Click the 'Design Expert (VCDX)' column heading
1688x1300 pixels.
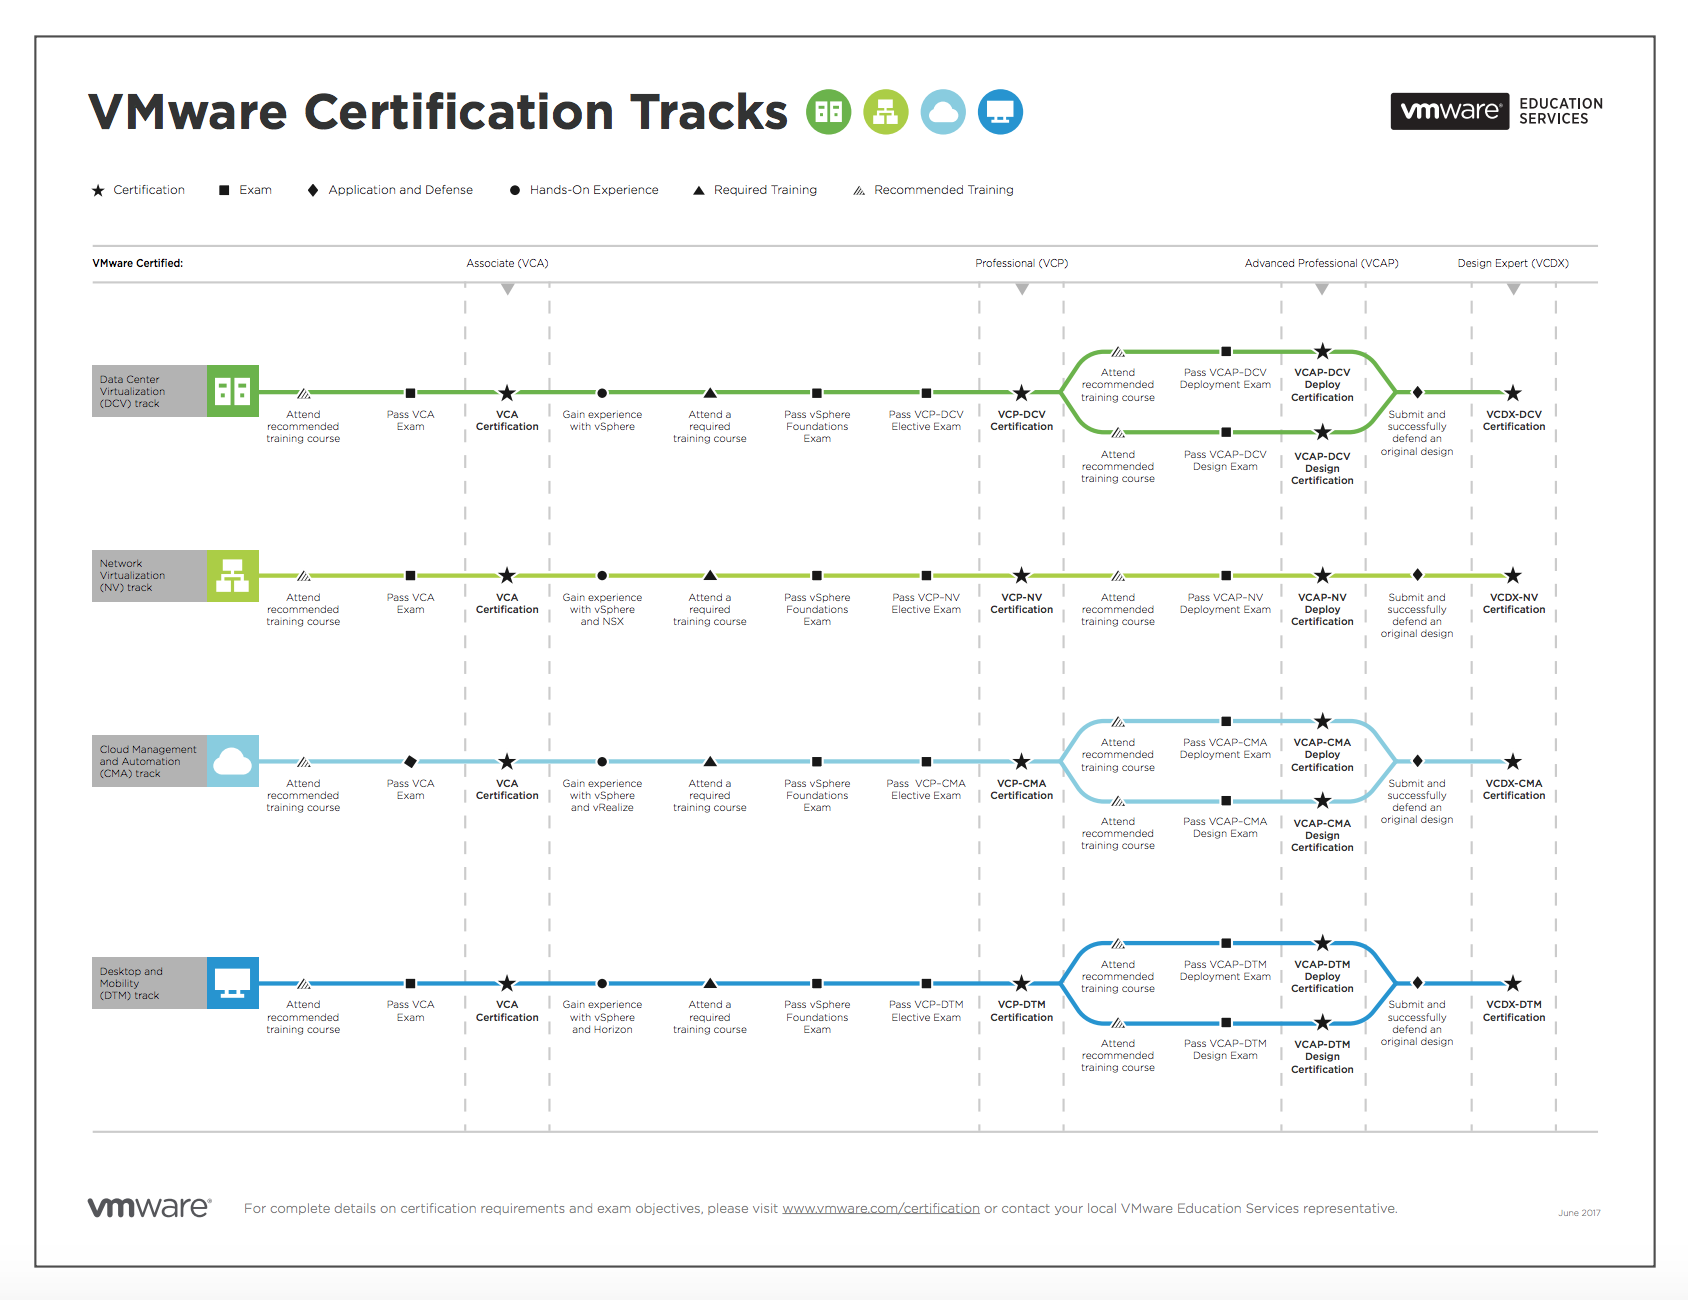[1513, 264]
